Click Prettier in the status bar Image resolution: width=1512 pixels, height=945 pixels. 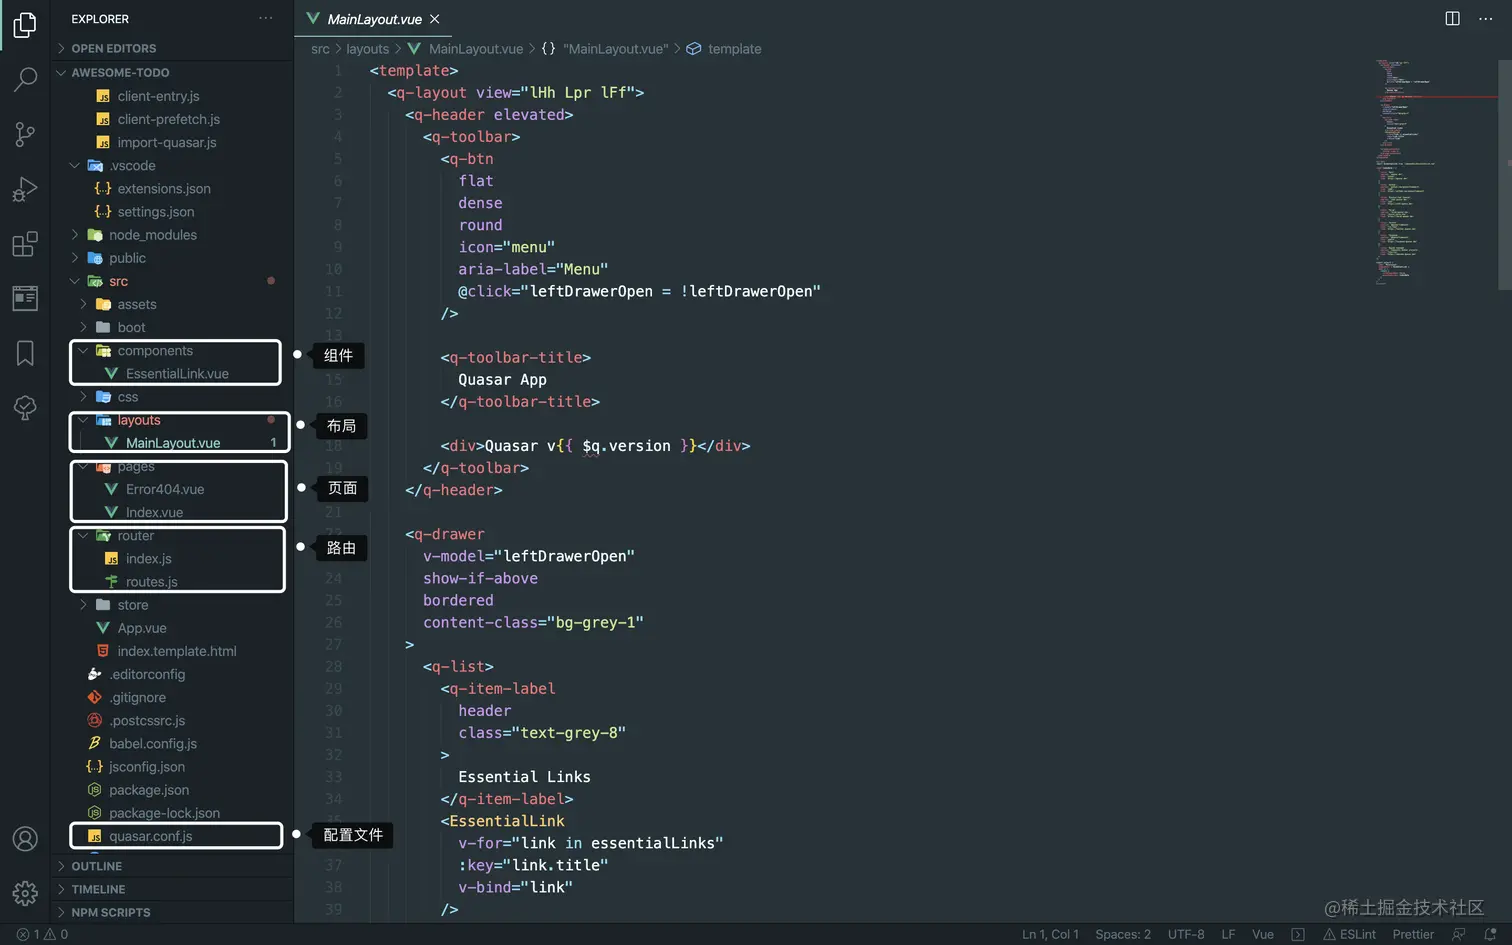pyautogui.click(x=1413, y=934)
